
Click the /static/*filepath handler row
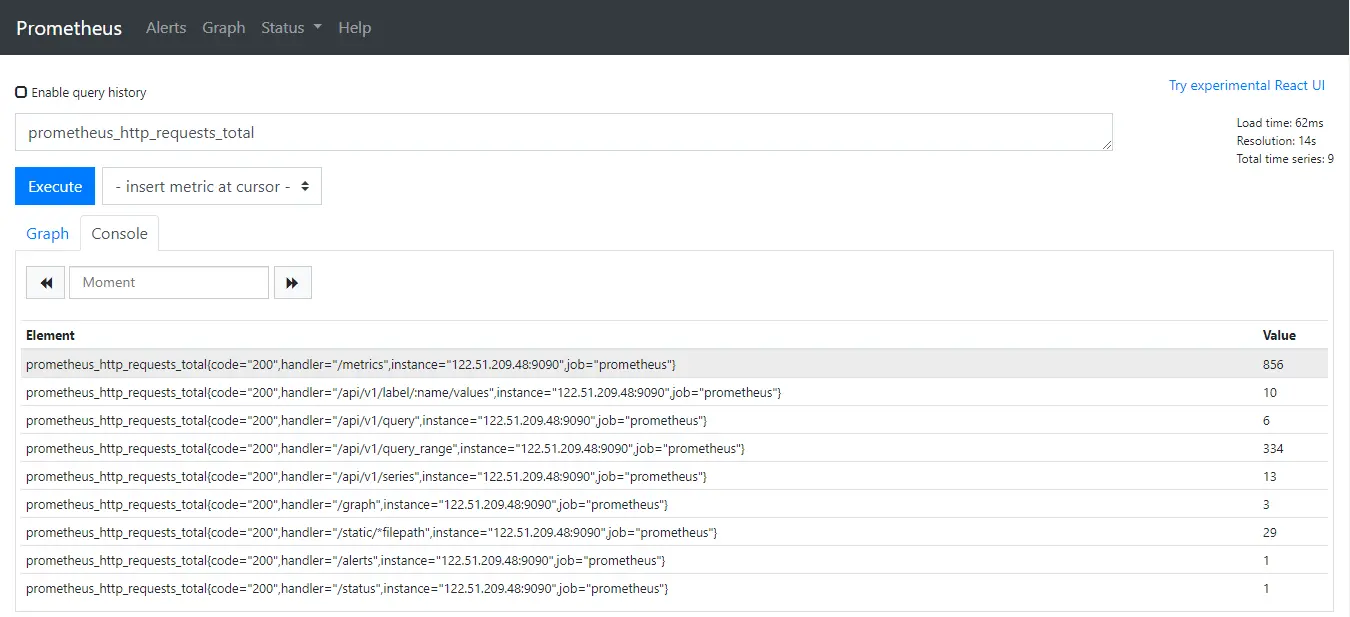(x=371, y=533)
